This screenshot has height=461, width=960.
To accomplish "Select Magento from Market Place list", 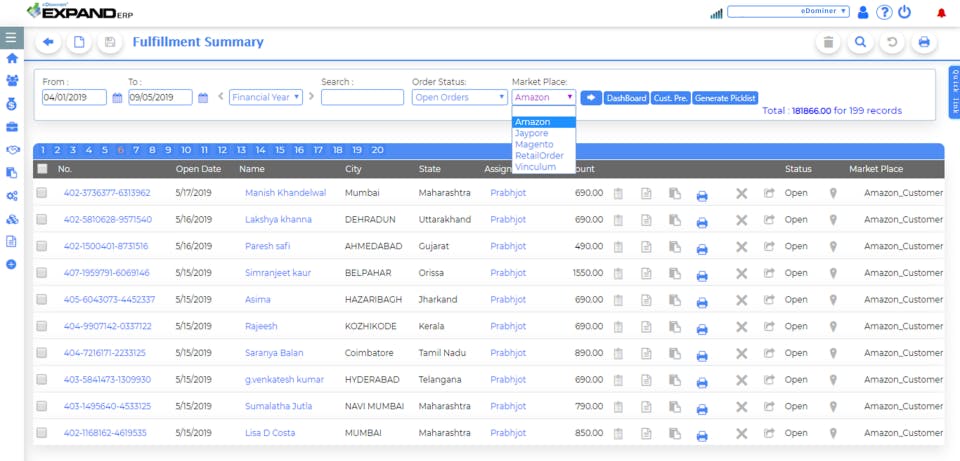I will coord(534,145).
